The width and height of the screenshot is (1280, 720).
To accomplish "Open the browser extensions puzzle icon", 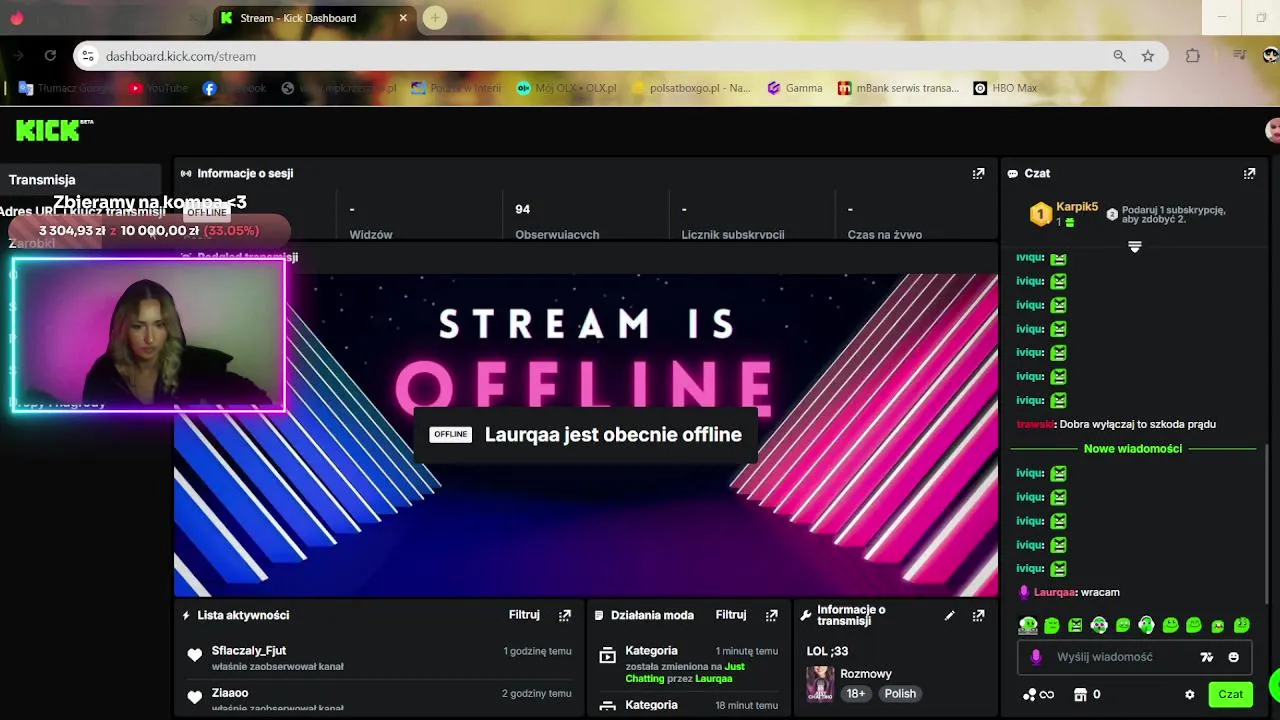I will tap(1192, 56).
